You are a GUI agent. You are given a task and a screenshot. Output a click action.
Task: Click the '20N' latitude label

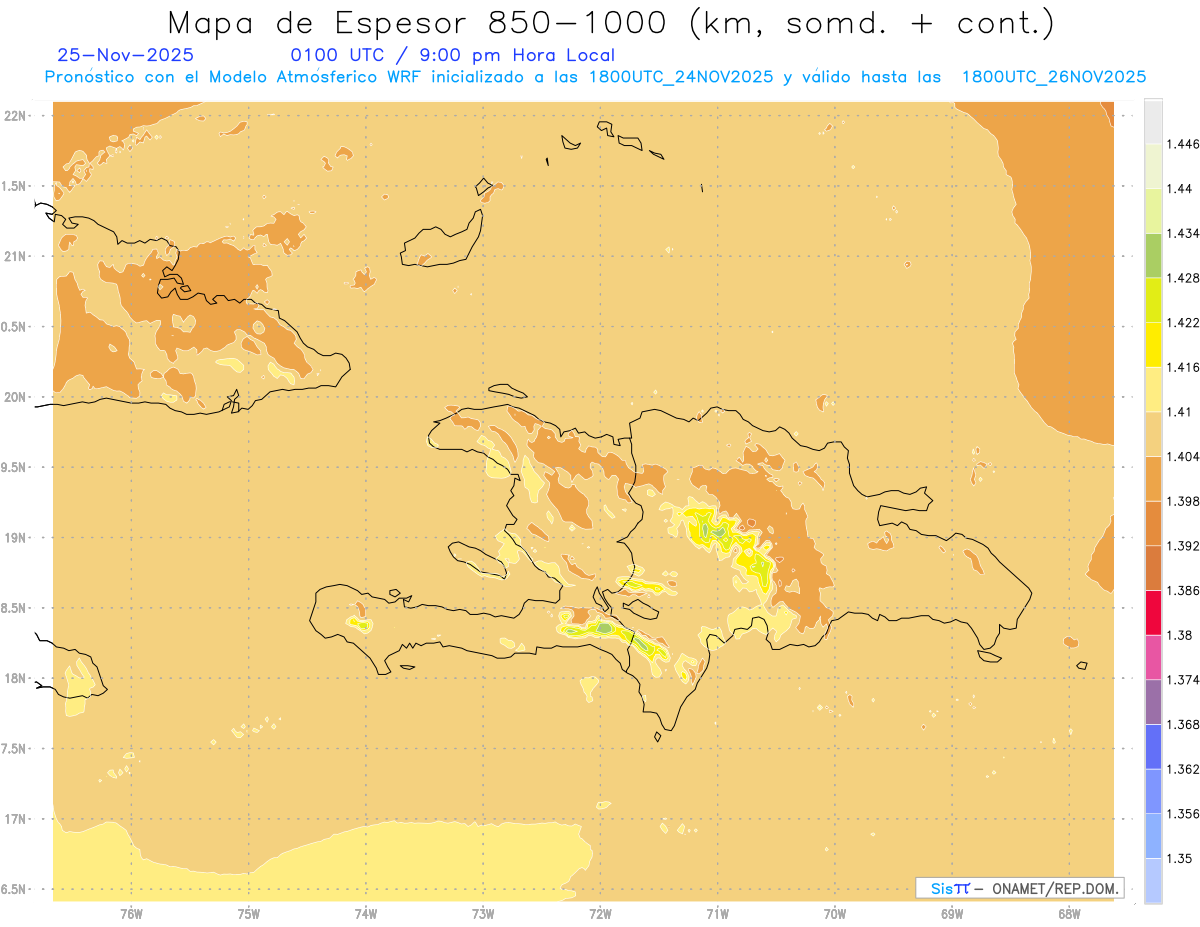pos(15,397)
